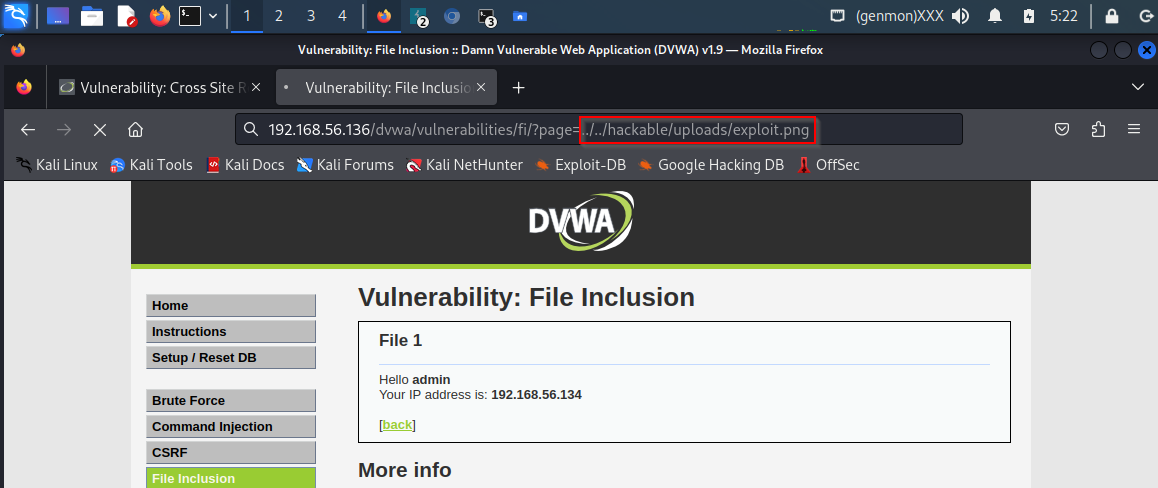Click the (genmon)XXX panel text
This screenshot has height=488, width=1158.
click(899, 16)
